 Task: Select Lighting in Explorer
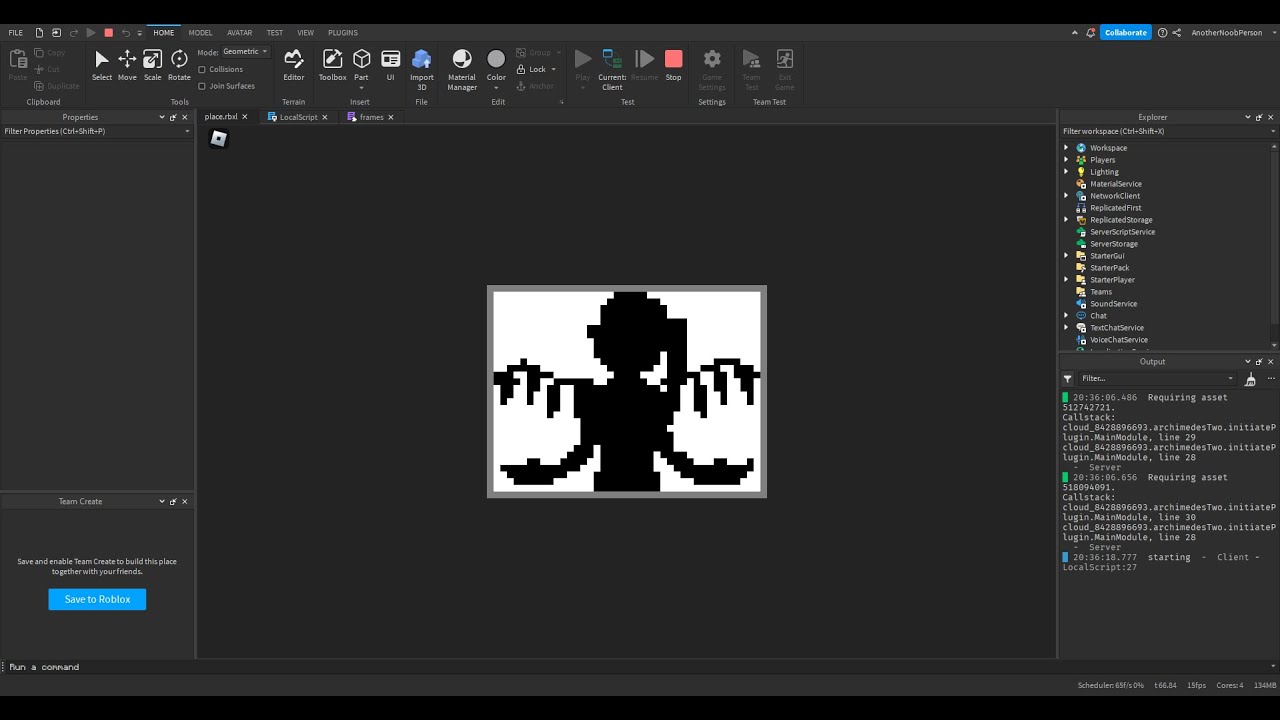(x=1104, y=172)
